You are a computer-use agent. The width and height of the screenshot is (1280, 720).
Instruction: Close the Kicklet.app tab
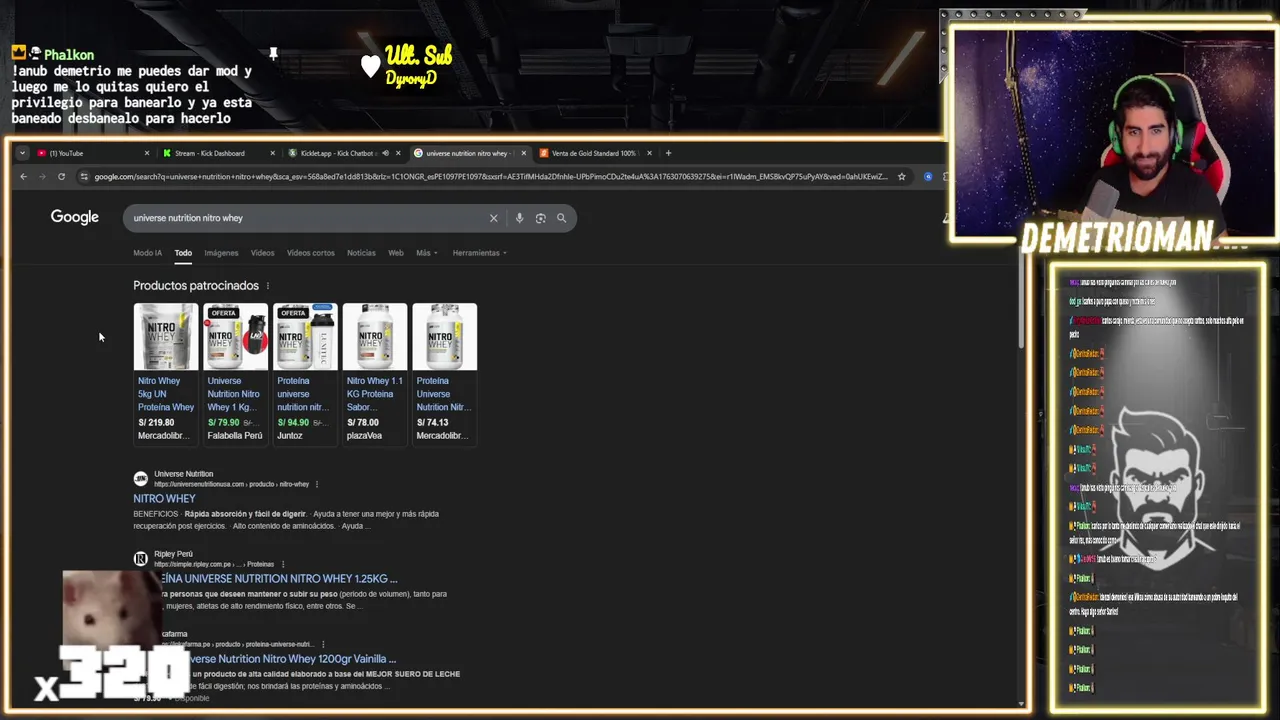pyautogui.click(x=398, y=153)
